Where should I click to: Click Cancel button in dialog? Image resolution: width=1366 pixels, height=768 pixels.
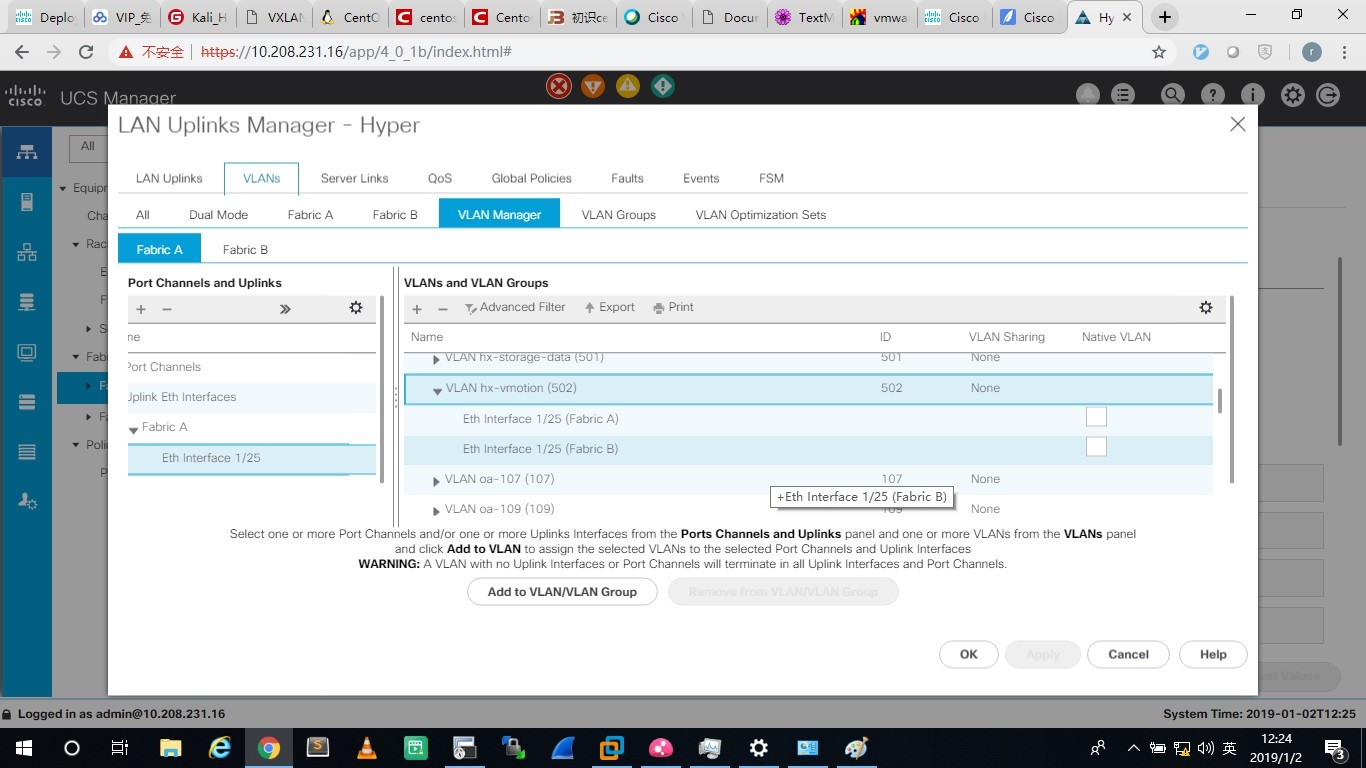click(1128, 654)
